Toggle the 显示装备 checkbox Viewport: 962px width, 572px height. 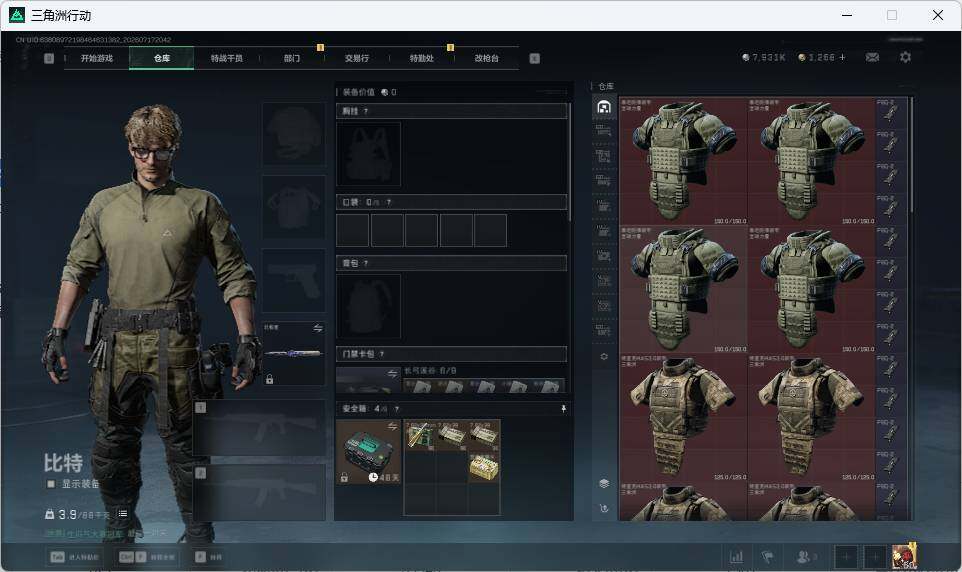(52, 484)
